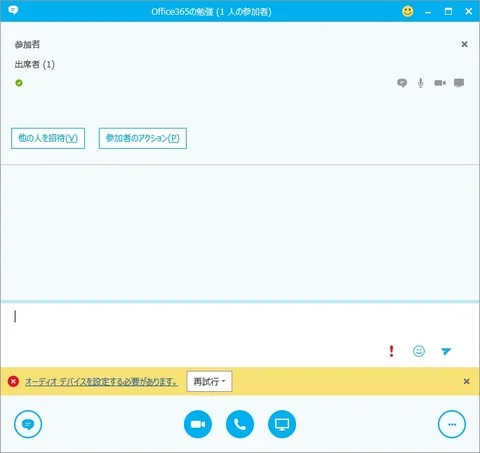Start an audio call with phone button
Image resolution: width=480 pixels, height=453 pixels.
click(240, 424)
